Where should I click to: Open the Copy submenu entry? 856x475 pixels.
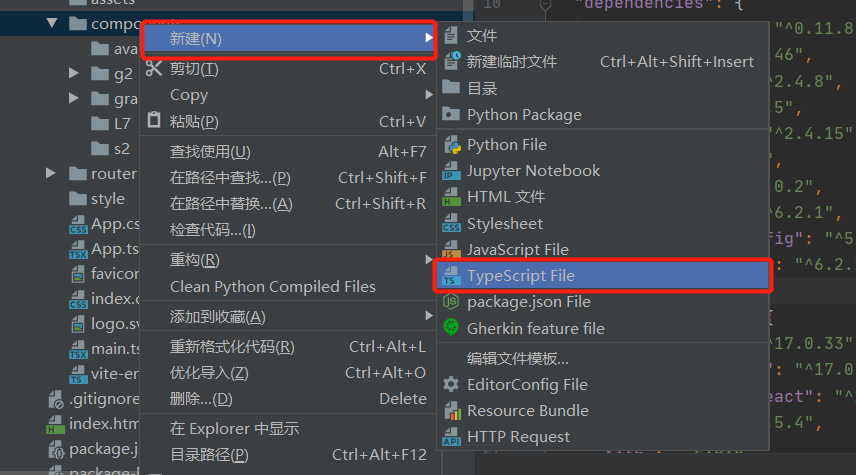[189, 95]
